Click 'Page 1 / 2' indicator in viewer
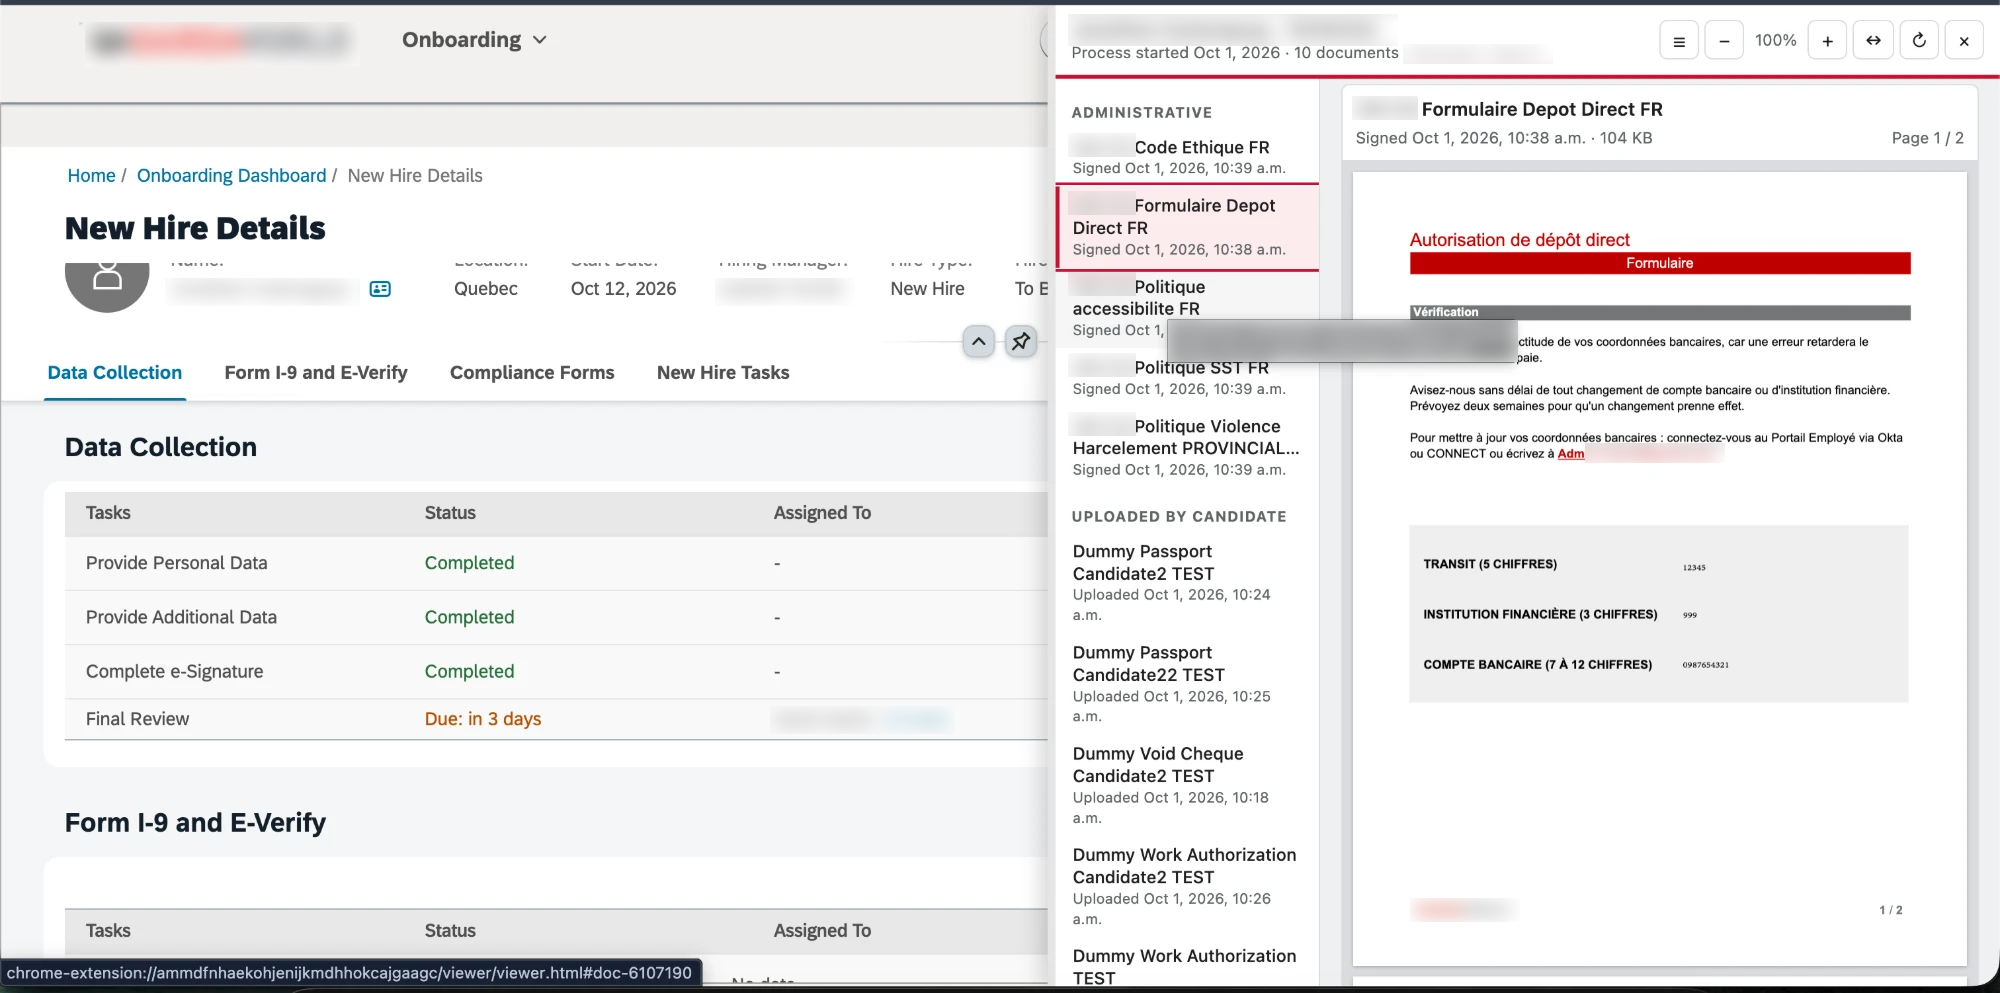This screenshot has height=993, width=2000. point(1927,139)
